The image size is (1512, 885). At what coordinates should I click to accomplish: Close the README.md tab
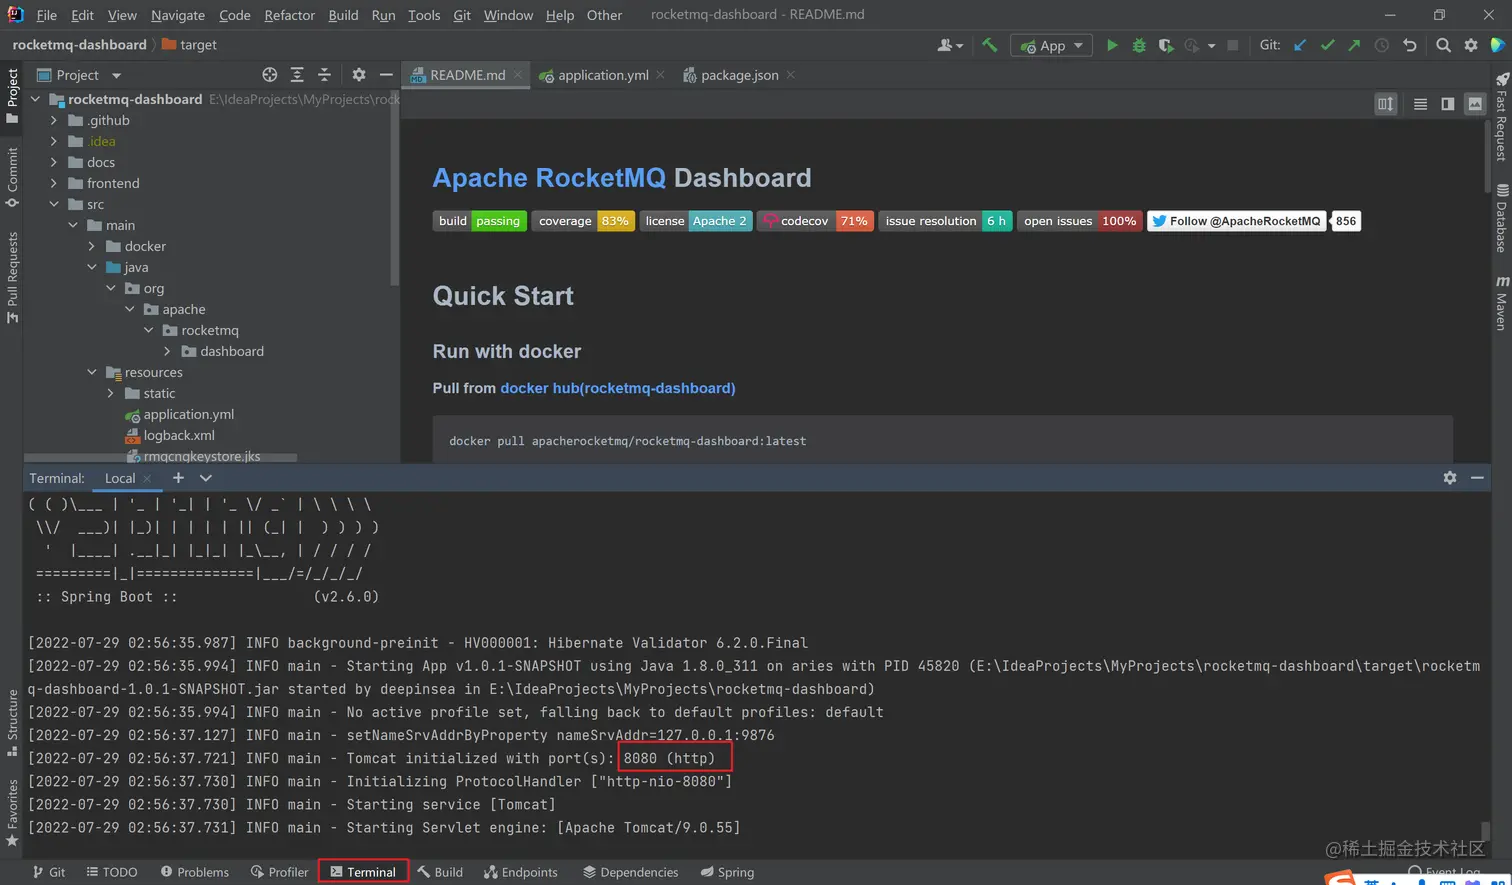click(517, 75)
